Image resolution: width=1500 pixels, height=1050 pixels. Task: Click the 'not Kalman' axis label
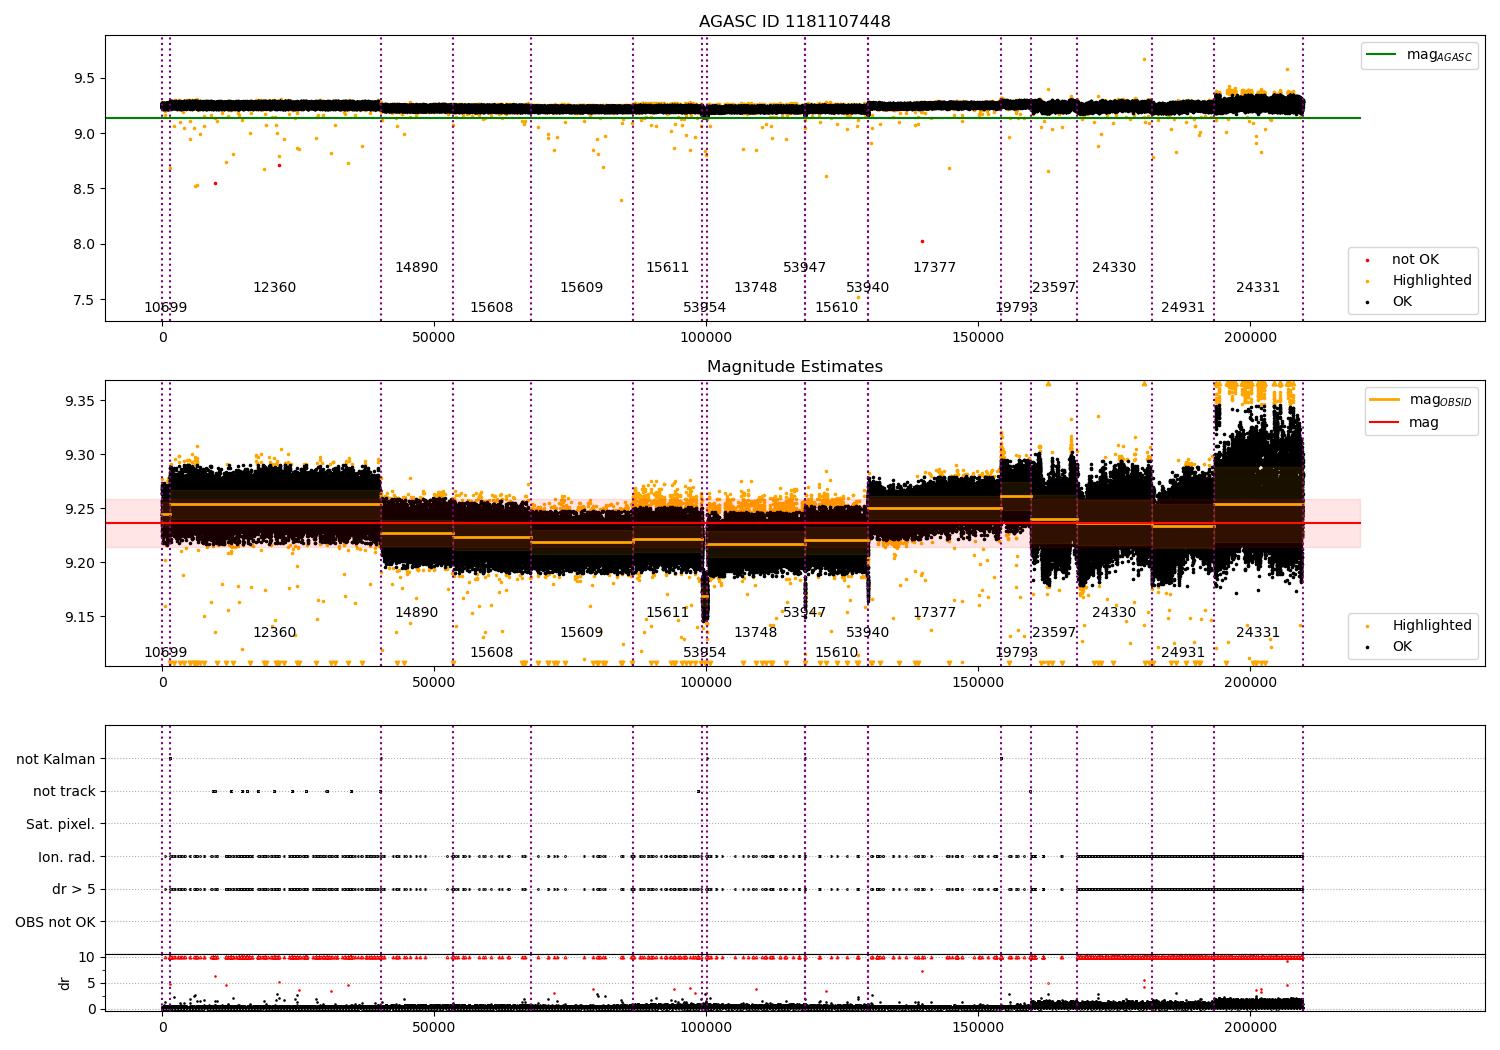[x=56, y=760]
